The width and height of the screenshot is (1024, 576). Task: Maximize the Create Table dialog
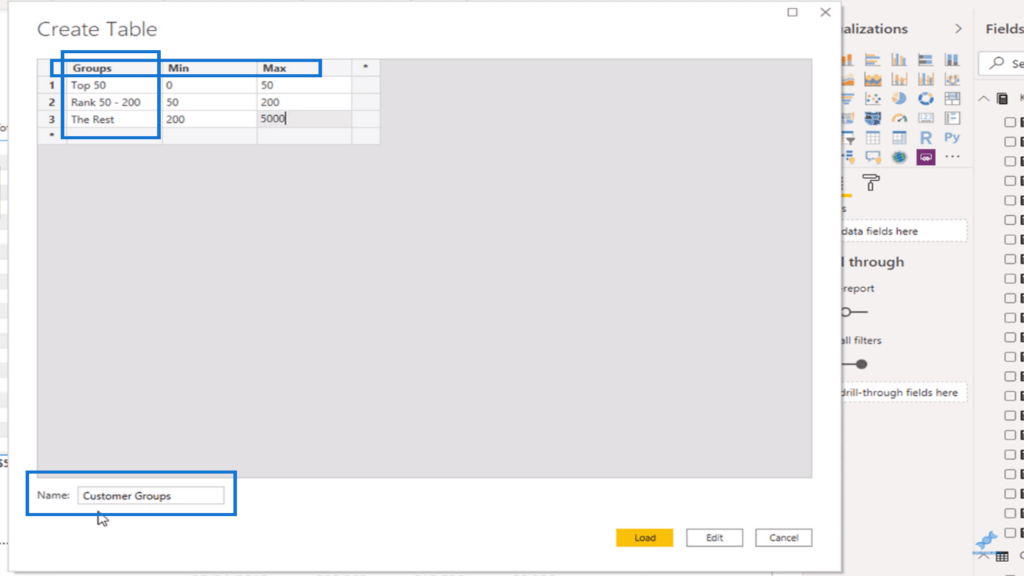point(792,12)
